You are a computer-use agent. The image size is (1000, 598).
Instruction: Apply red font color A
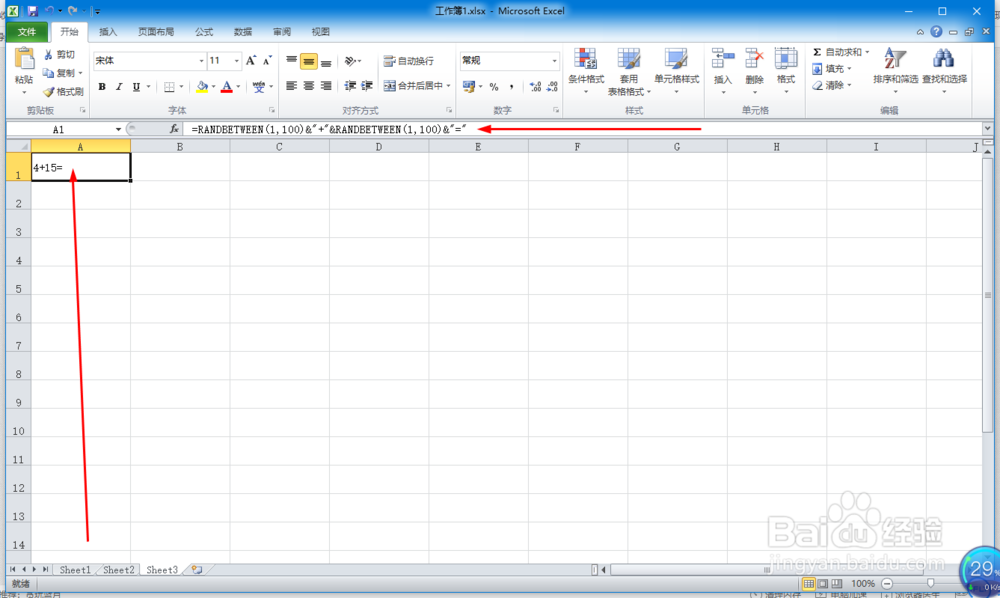(226, 87)
